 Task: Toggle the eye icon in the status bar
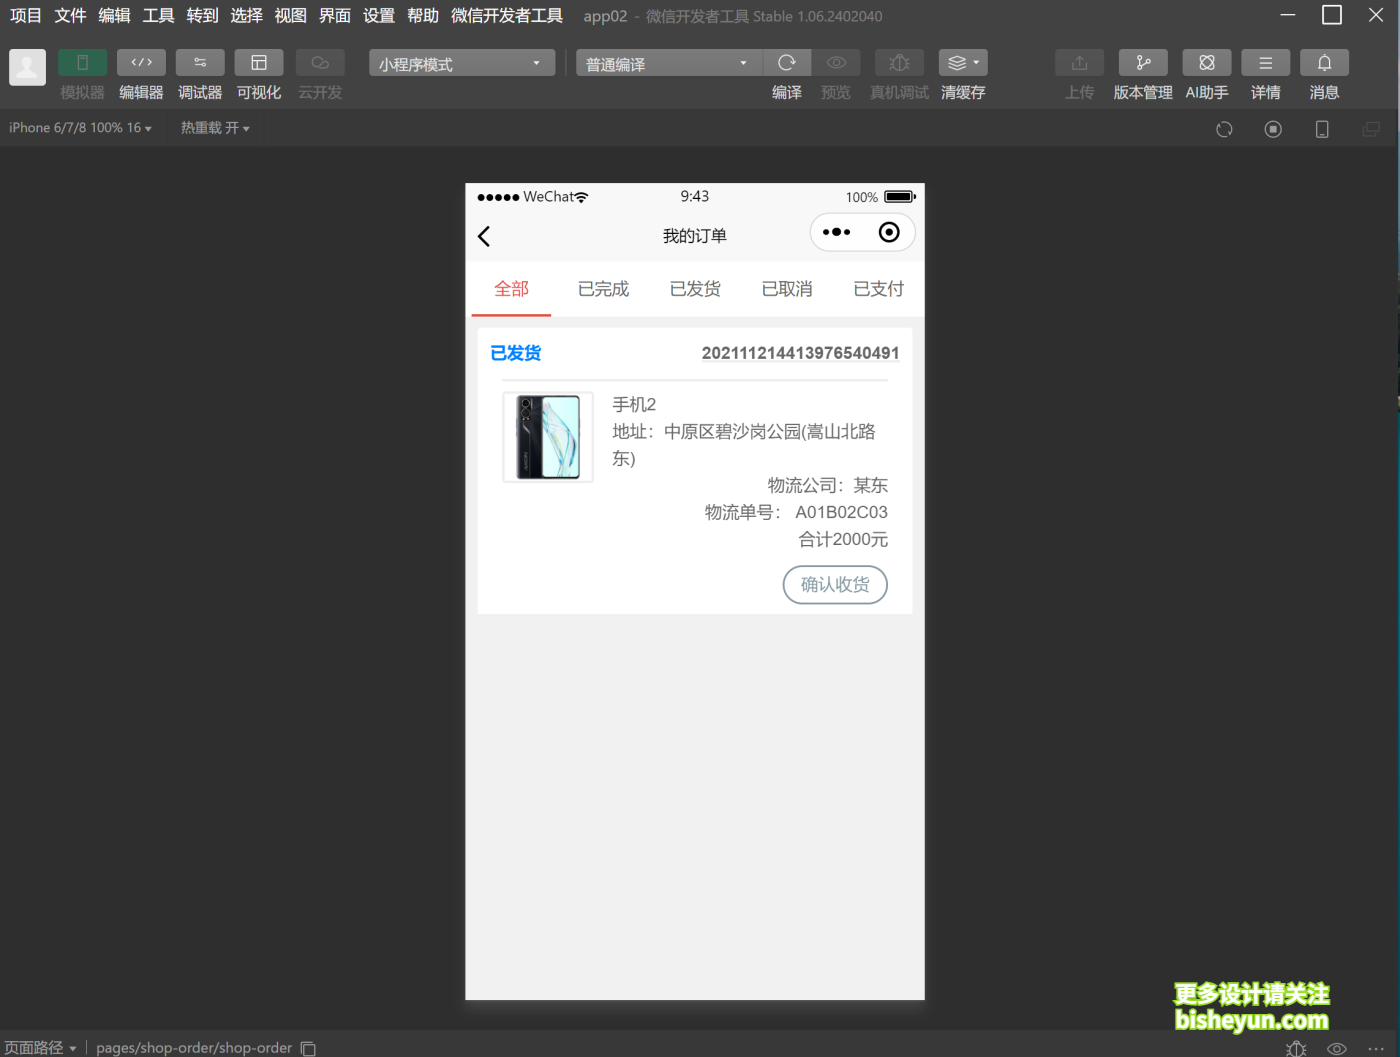(x=1336, y=1048)
